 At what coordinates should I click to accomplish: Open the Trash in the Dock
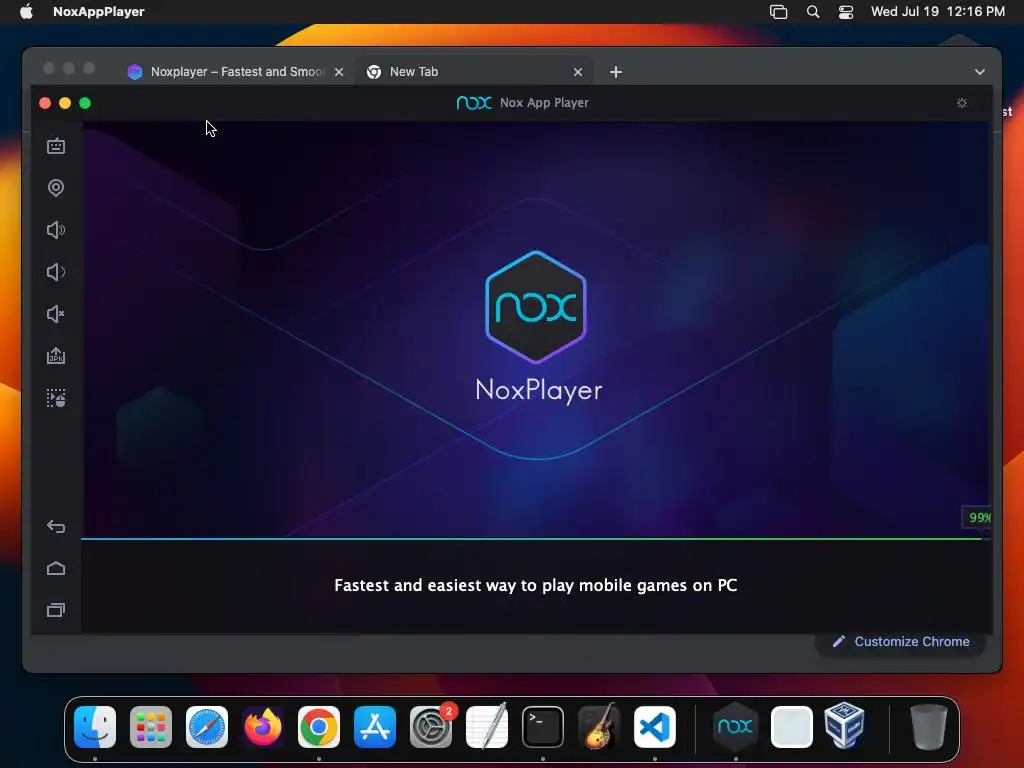pos(928,727)
